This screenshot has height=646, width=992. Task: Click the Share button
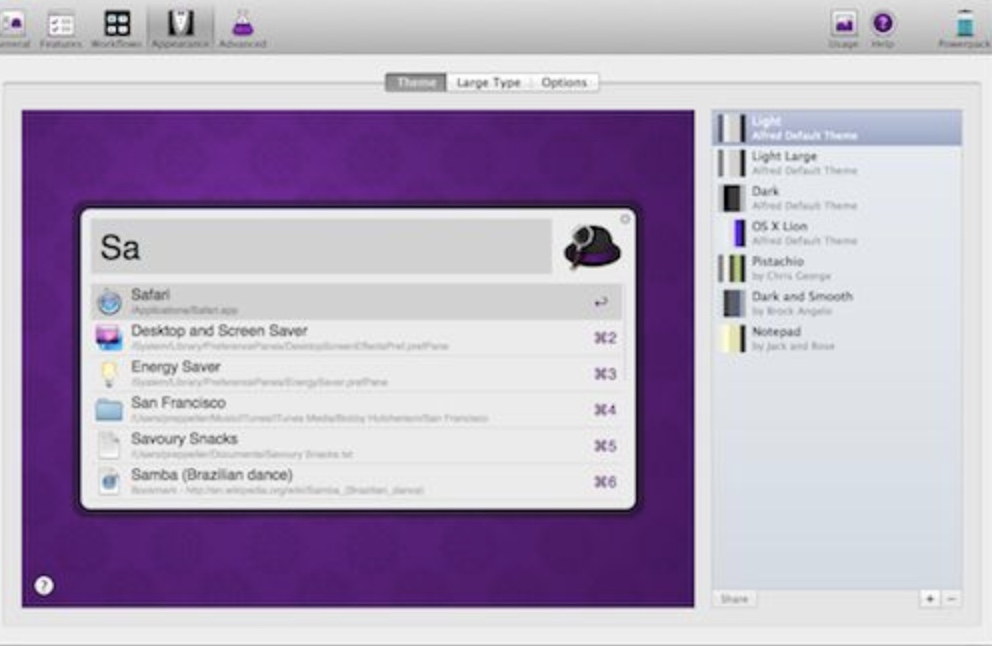734,599
